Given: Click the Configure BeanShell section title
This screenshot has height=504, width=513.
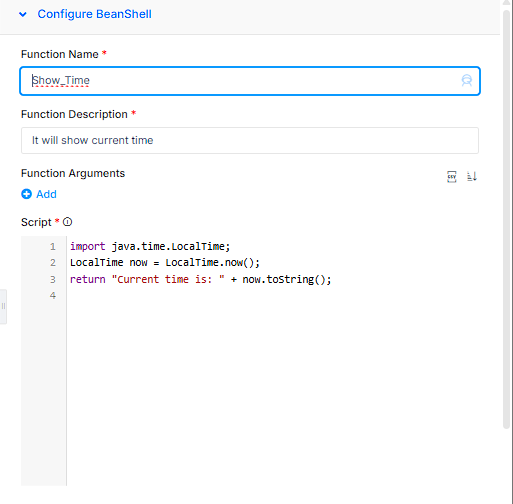Looking at the screenshot, I should click(x=94, y=14).
